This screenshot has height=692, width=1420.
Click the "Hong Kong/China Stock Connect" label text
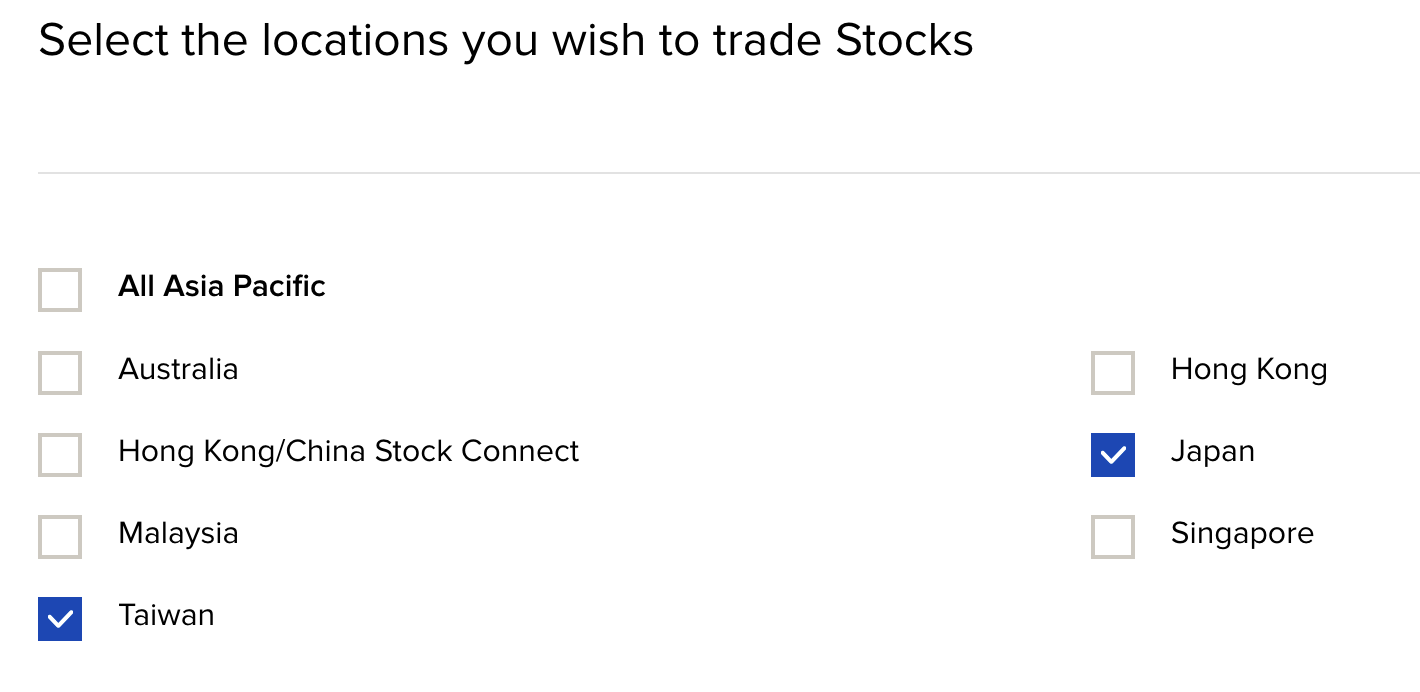click(349, 451)
